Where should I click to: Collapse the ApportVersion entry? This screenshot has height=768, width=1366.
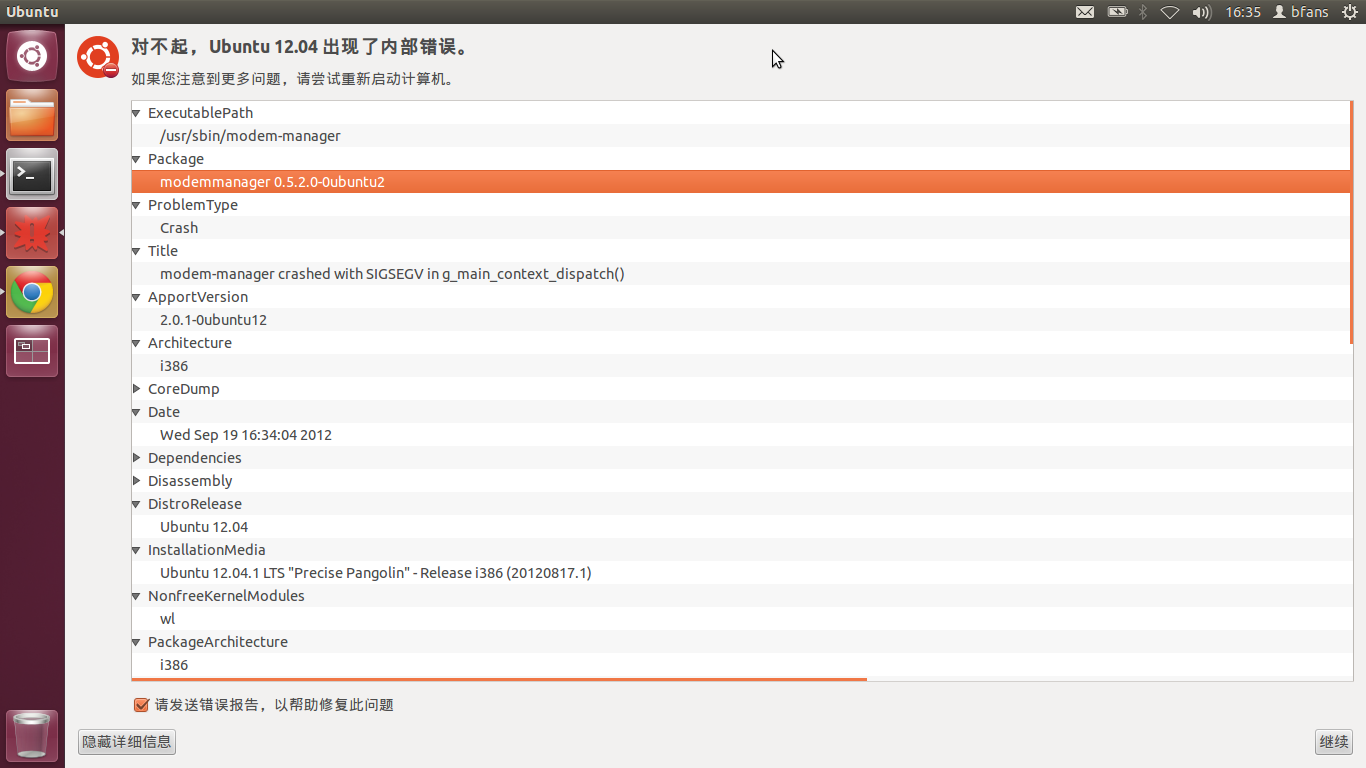tap(137, 297)
